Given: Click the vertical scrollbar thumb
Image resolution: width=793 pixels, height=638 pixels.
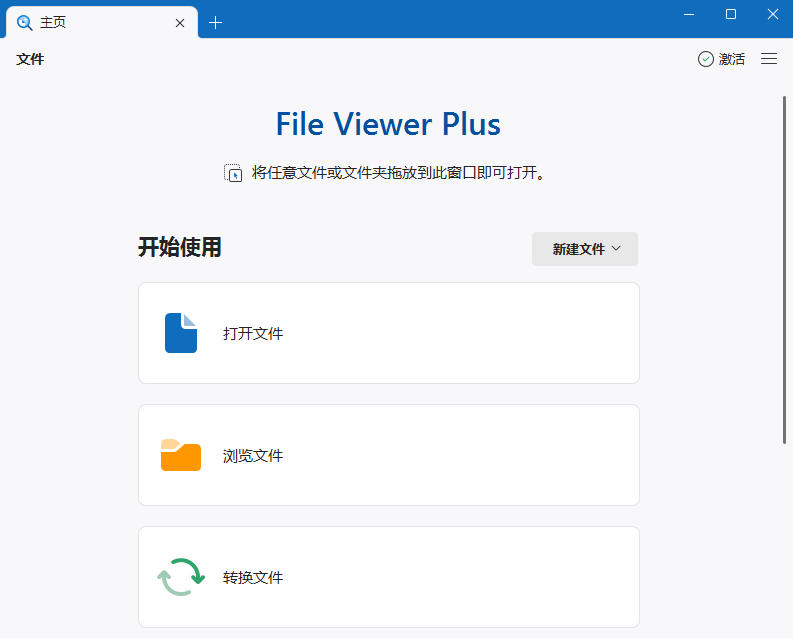Looking at the screenshot, I should [784, 270].
